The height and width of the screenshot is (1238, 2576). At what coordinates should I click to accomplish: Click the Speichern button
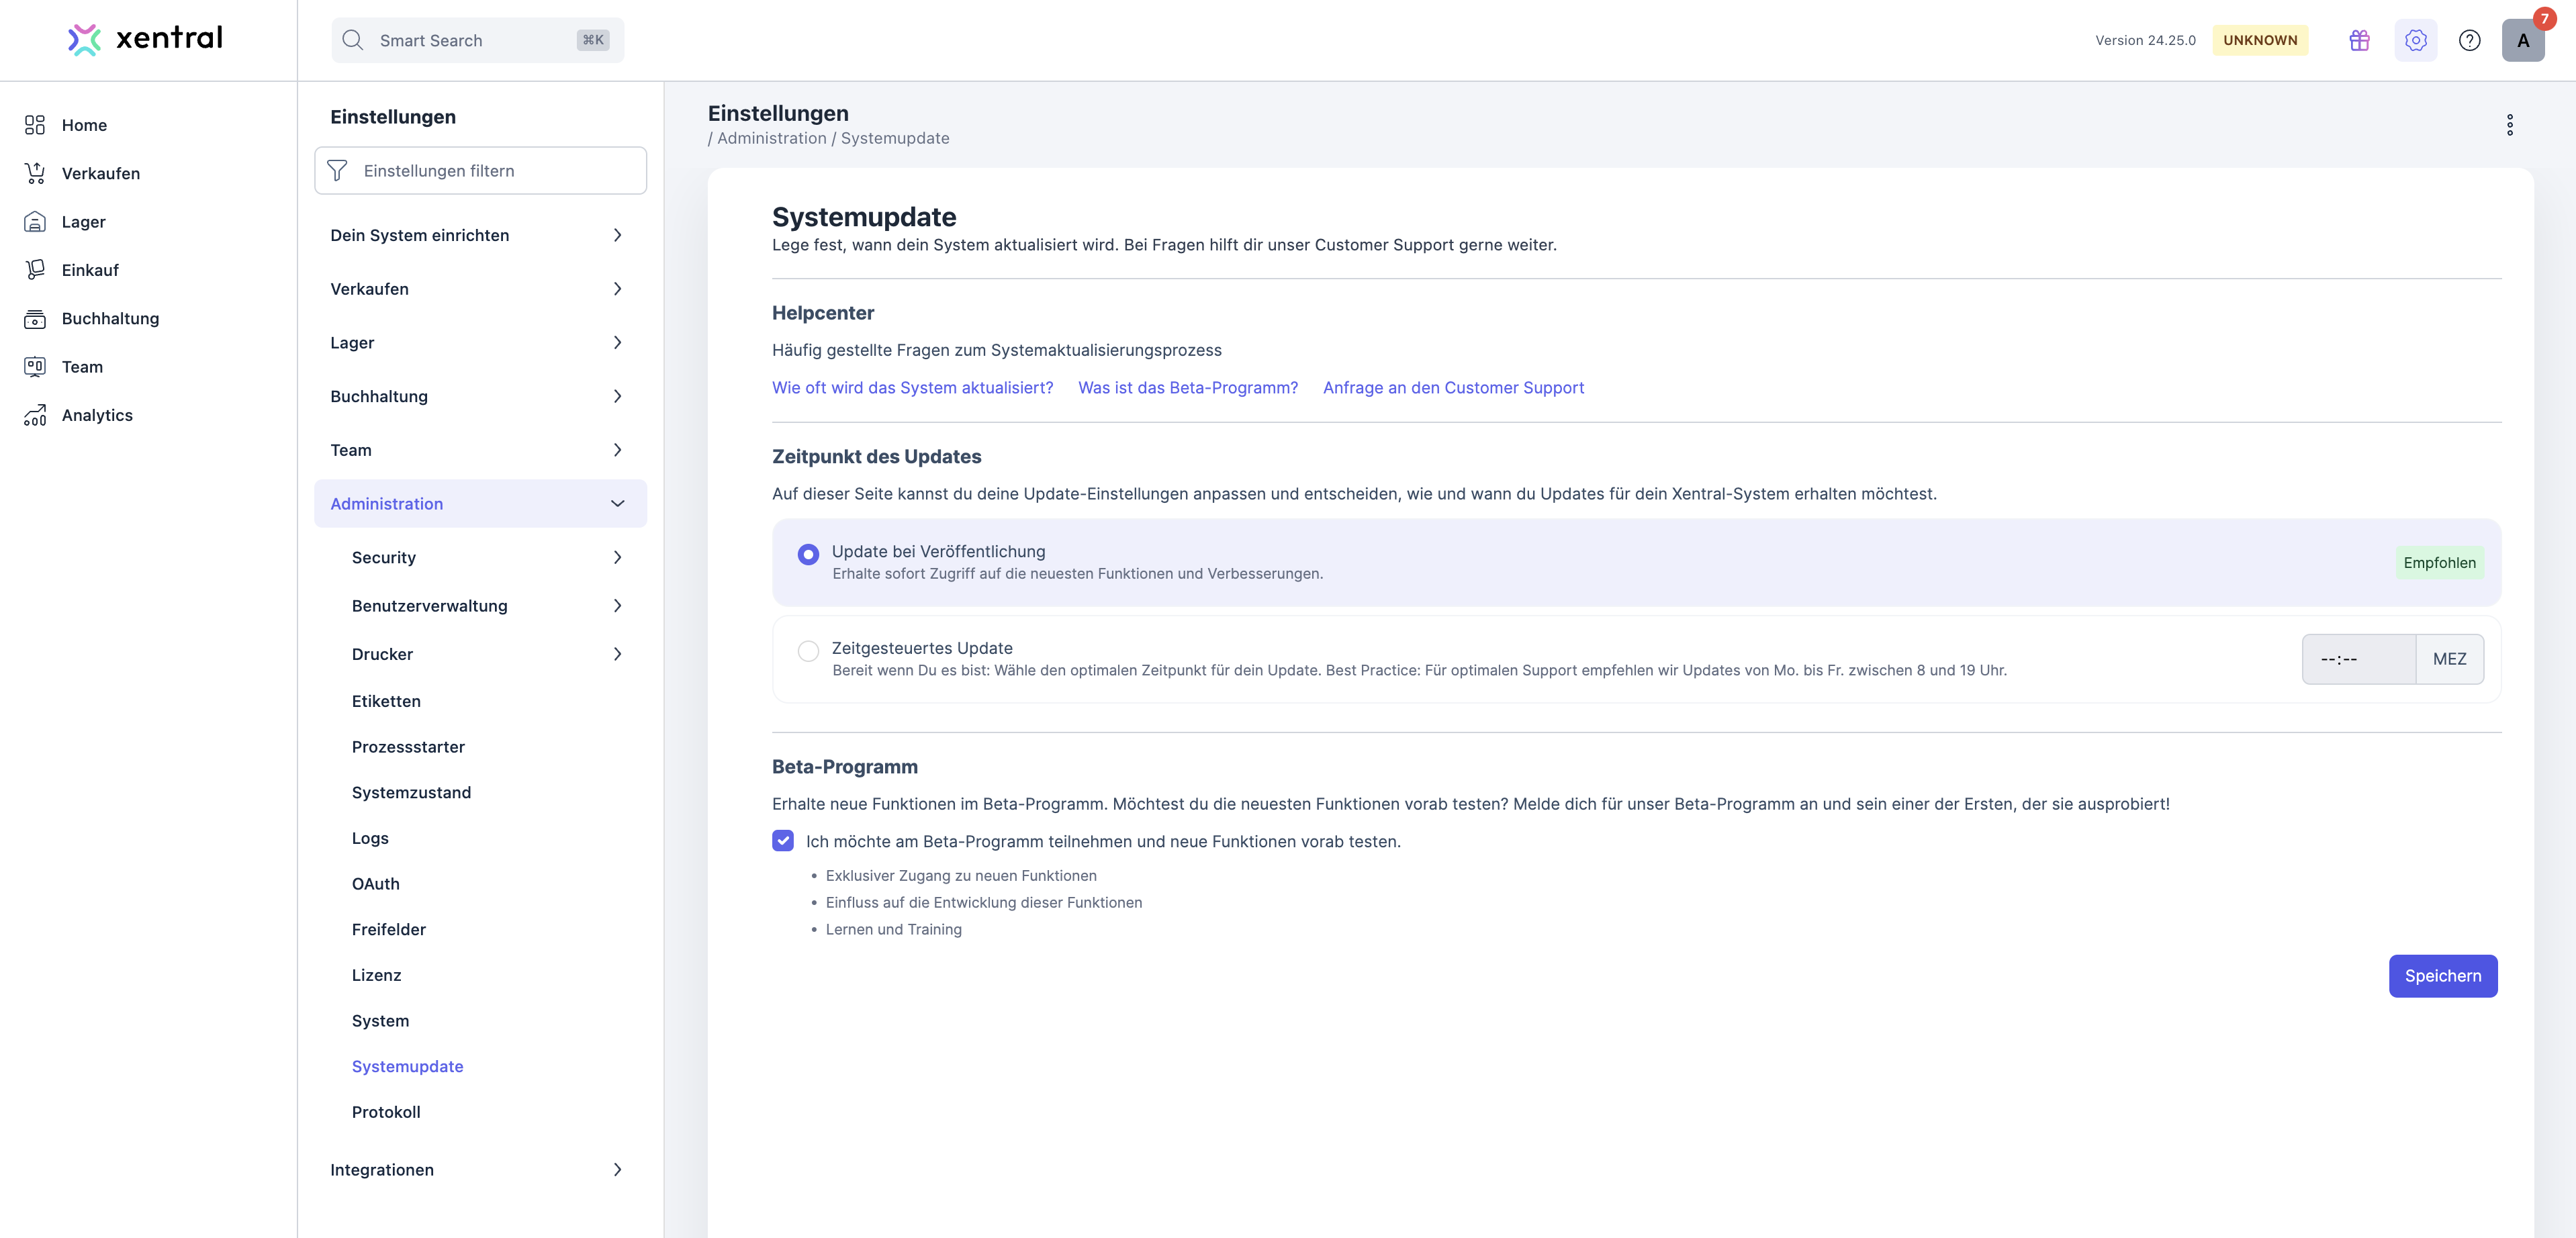click(2442, 975)
